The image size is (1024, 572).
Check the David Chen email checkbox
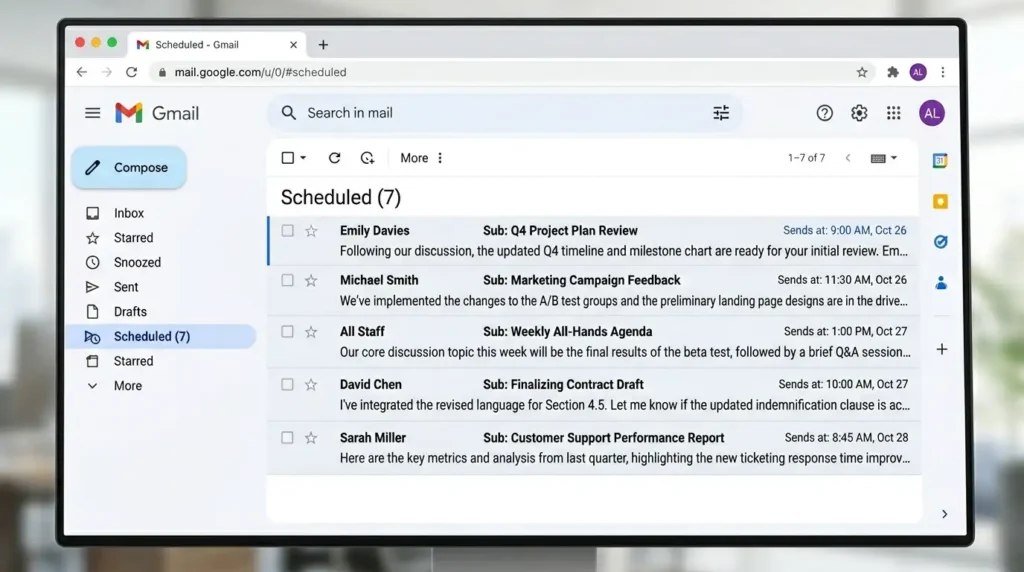pos(287,385)
